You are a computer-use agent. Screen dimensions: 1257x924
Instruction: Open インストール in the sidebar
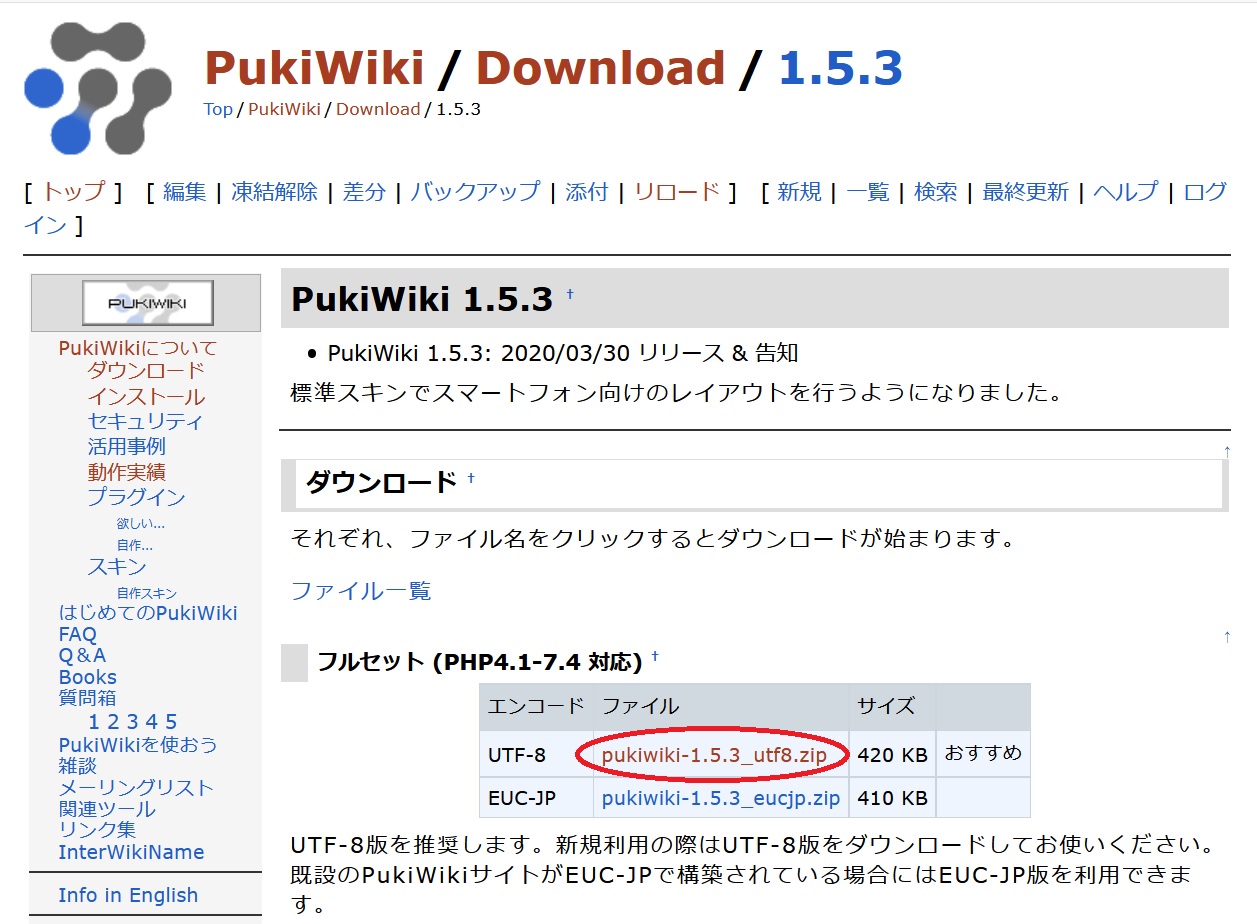coord(146,397)
